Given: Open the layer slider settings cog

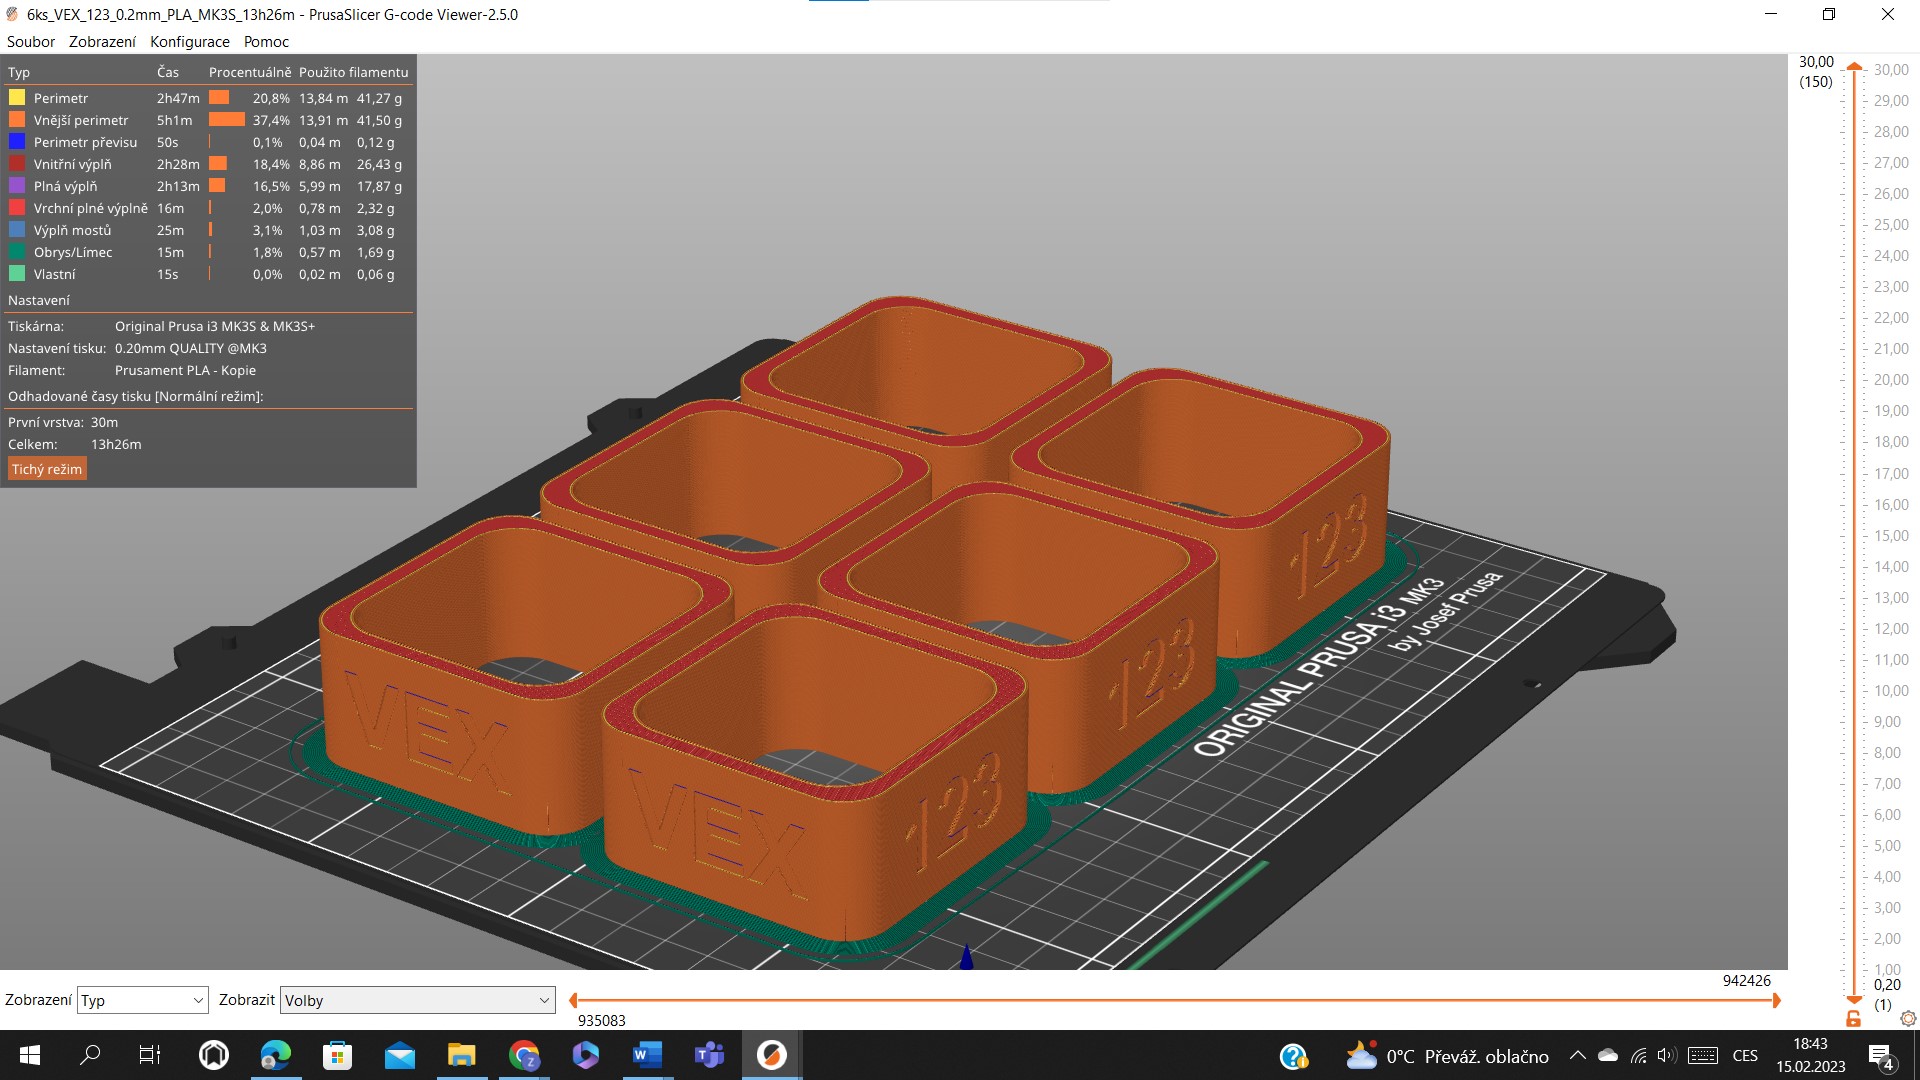Looking at the screenshot, I should (x=1908, y=1018).
